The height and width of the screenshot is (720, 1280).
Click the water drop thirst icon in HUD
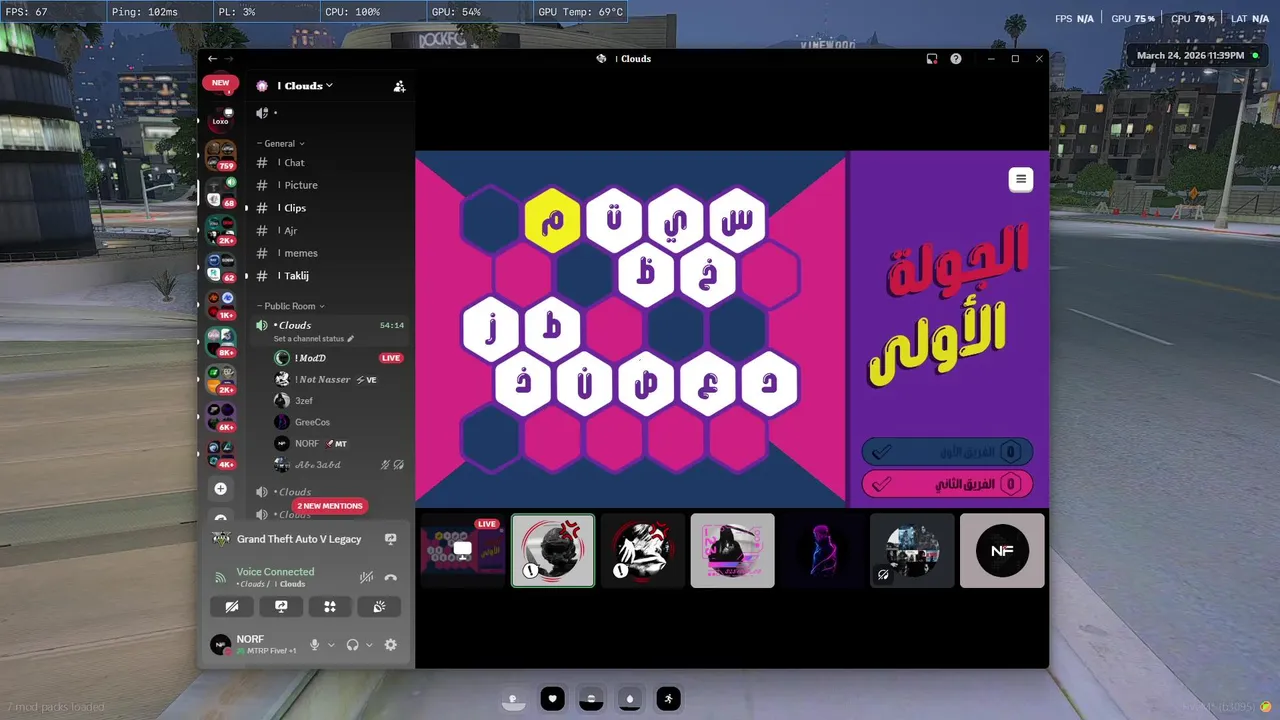(x=629, y=698)
